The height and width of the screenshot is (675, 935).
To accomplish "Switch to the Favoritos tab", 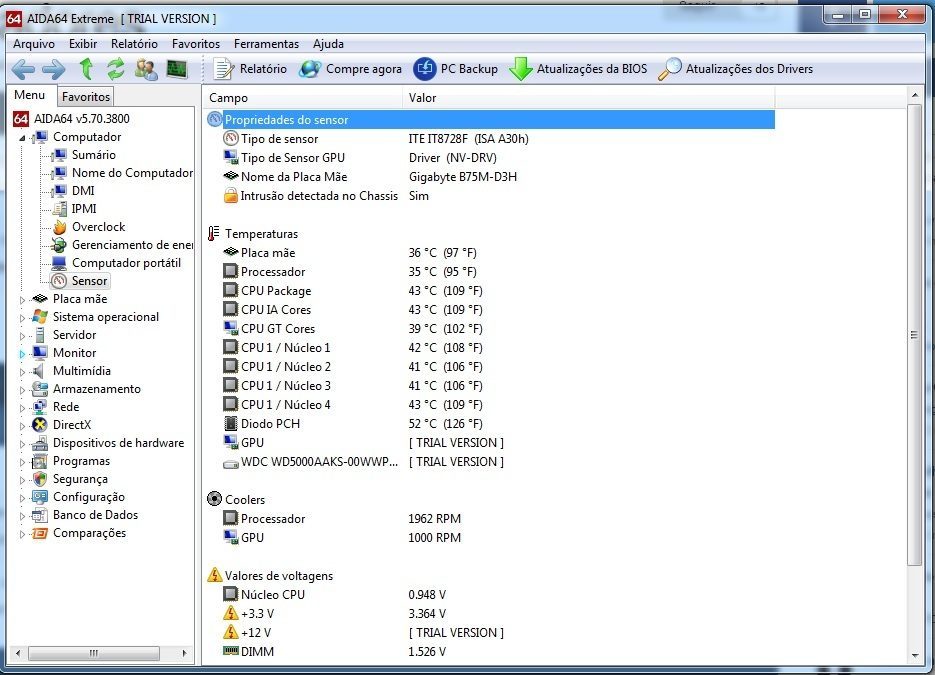I will (86, 97).
